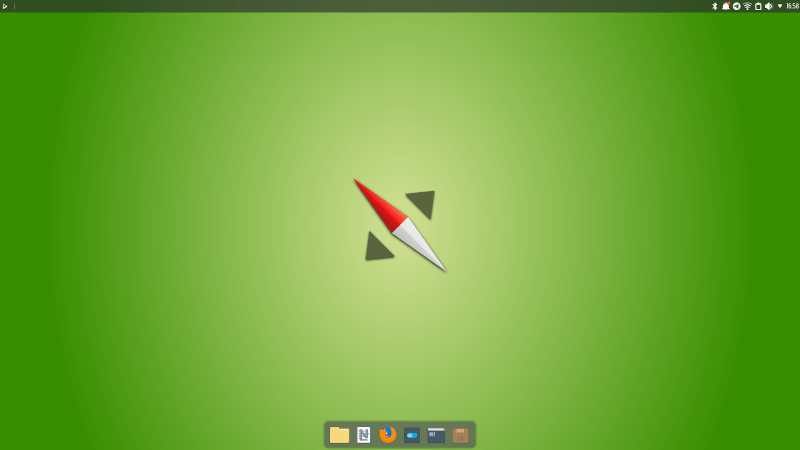The height and width of the screenshot is (450, 800).
Task: Click the red half of the compass needle
Action: point(380,204)
